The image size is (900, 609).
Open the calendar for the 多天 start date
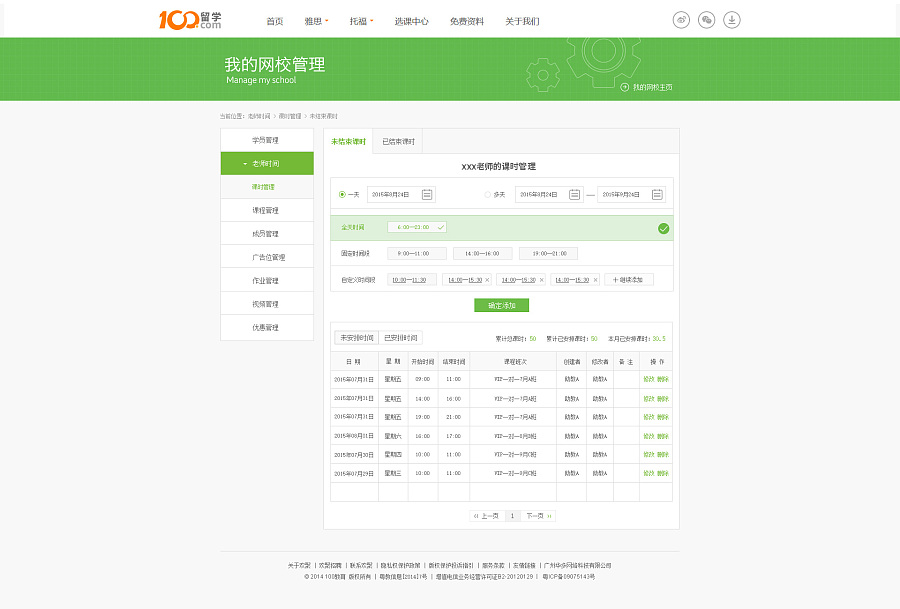click(574, 194)
